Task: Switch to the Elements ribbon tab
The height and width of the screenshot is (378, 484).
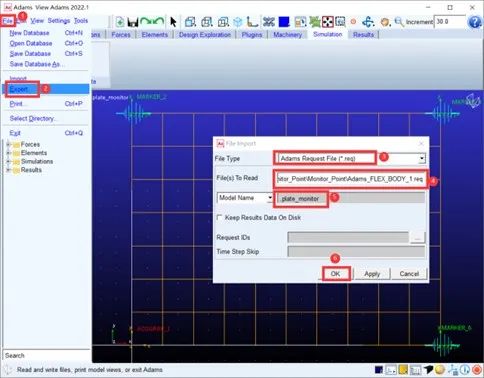Action: 155,35
